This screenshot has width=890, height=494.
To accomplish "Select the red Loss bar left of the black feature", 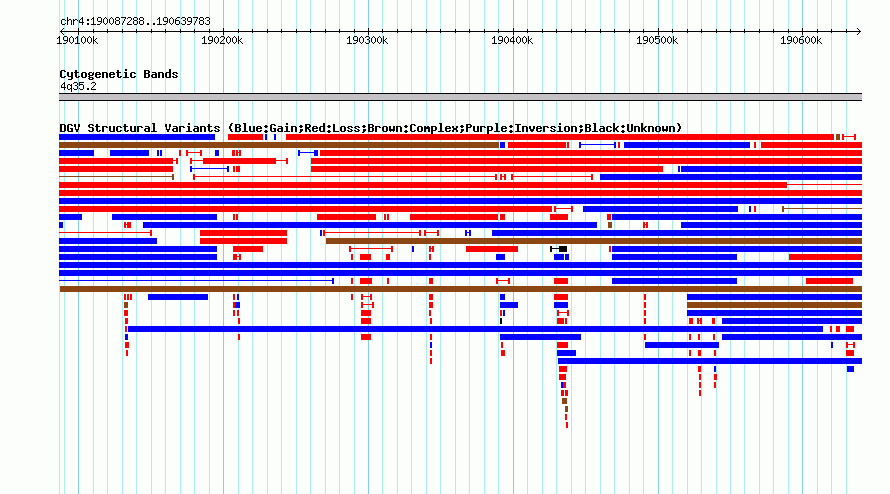I will click(x=492, y=249).
